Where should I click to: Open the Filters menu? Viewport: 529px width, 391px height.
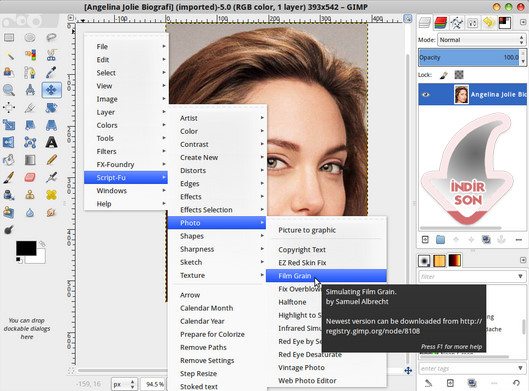pyautogui.click(x=126, y=151)
